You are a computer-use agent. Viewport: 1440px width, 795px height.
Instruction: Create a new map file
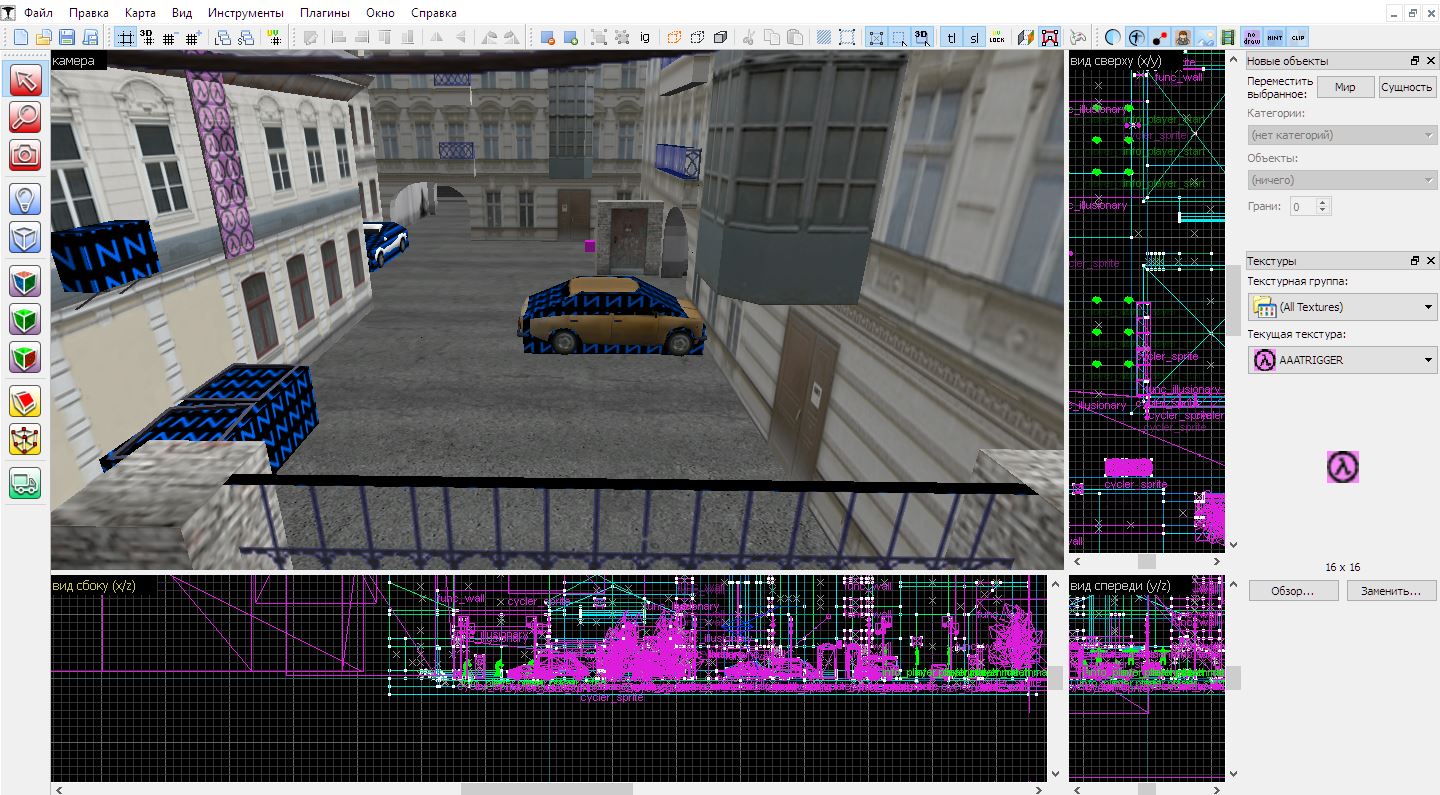[21, 37]
